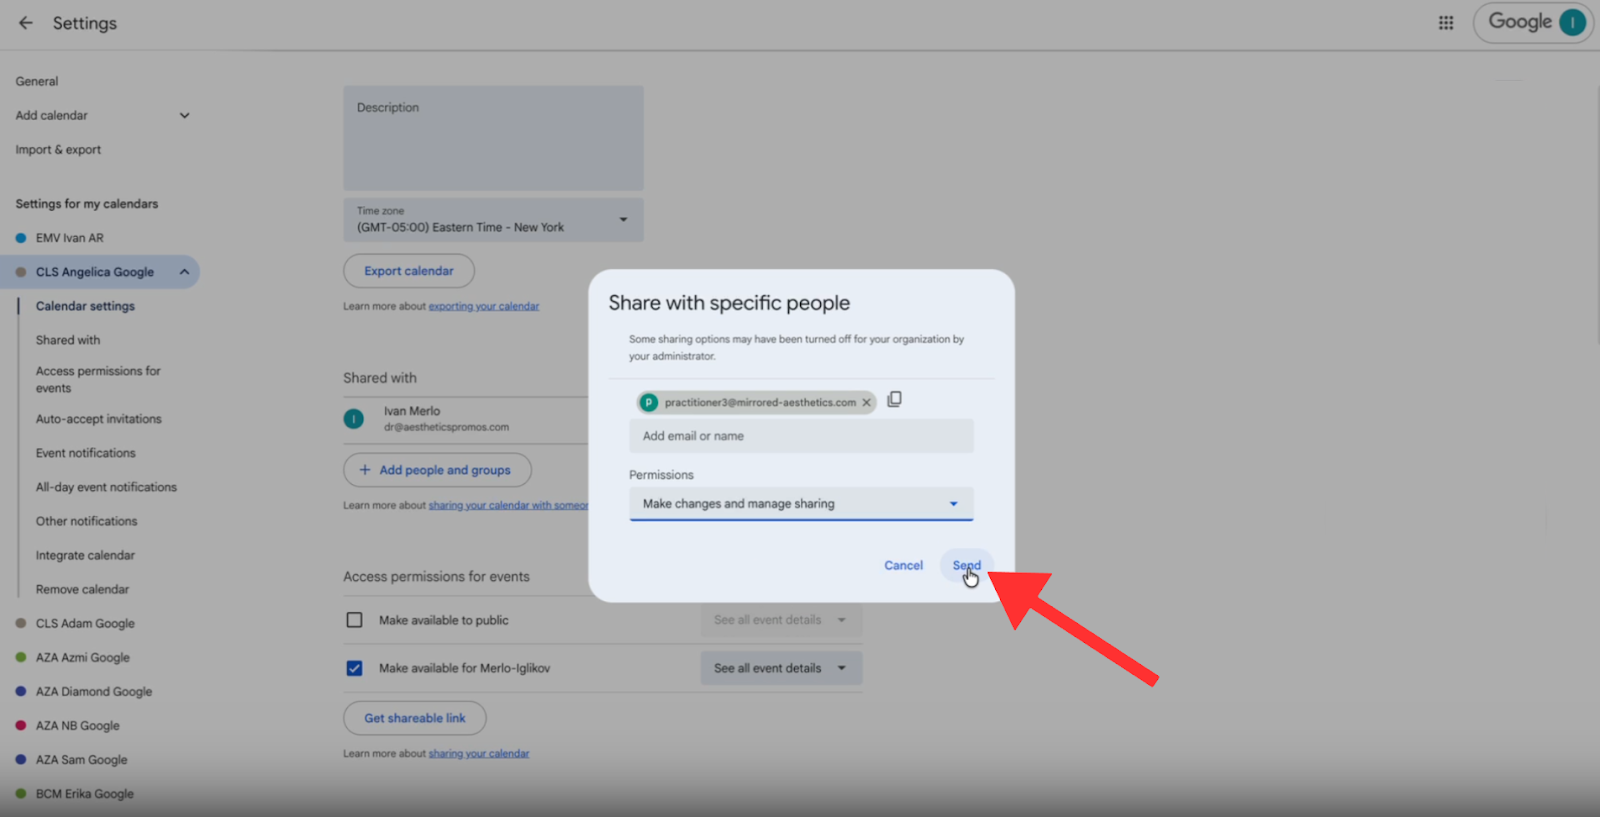Viewport: 1600px width, 817px height.
Task: Open the exporting your calendar link
Action: [x=484, y=306]
